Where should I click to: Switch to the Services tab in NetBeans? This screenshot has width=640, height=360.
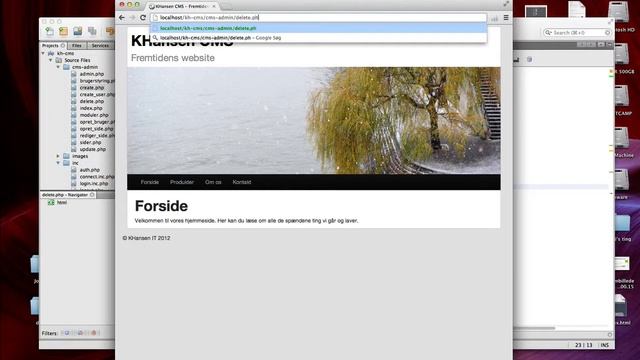point(100,46)
